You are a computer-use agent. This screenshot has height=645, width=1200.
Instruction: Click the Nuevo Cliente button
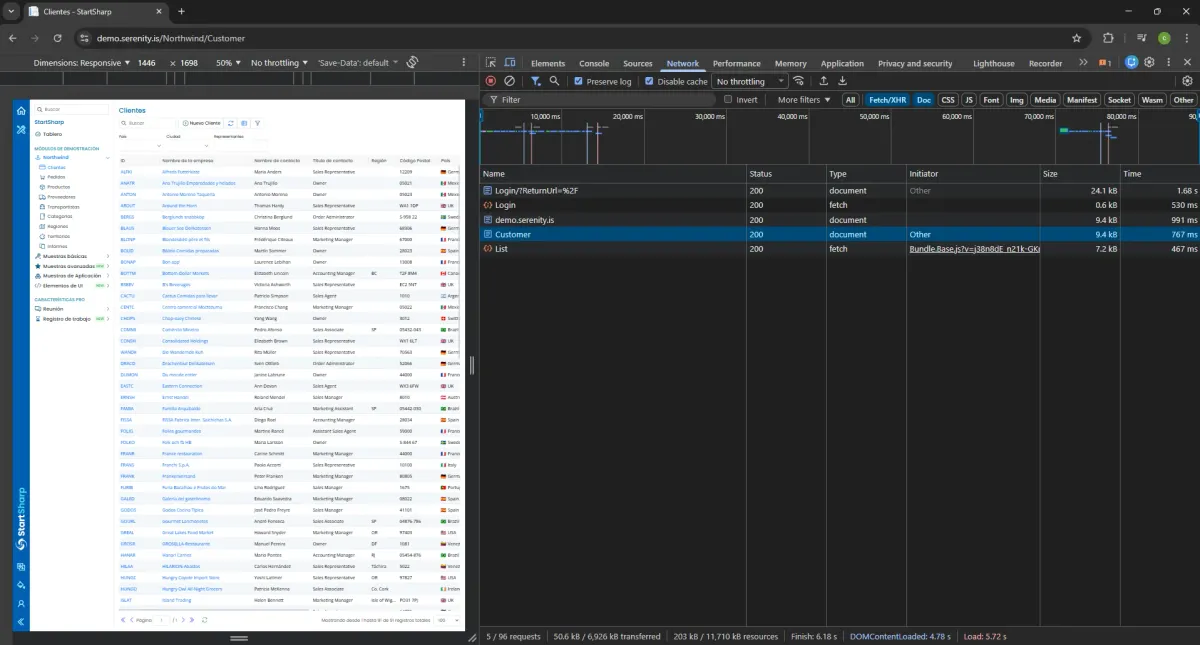pos(202,122)
